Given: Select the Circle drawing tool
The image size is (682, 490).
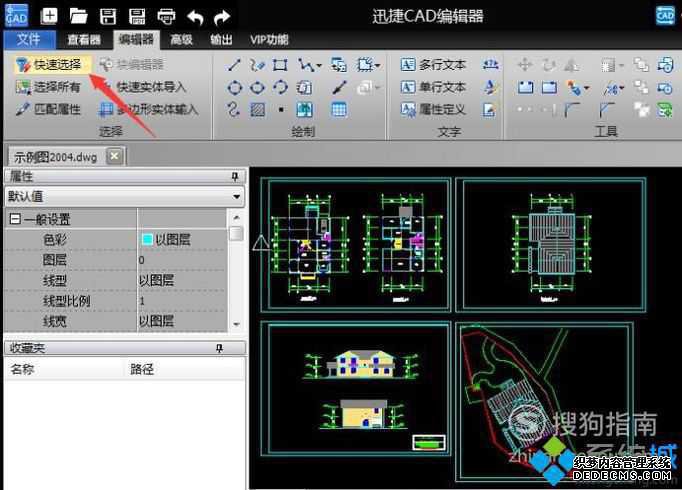Looking at the screenshot, I should coord(234,87).
